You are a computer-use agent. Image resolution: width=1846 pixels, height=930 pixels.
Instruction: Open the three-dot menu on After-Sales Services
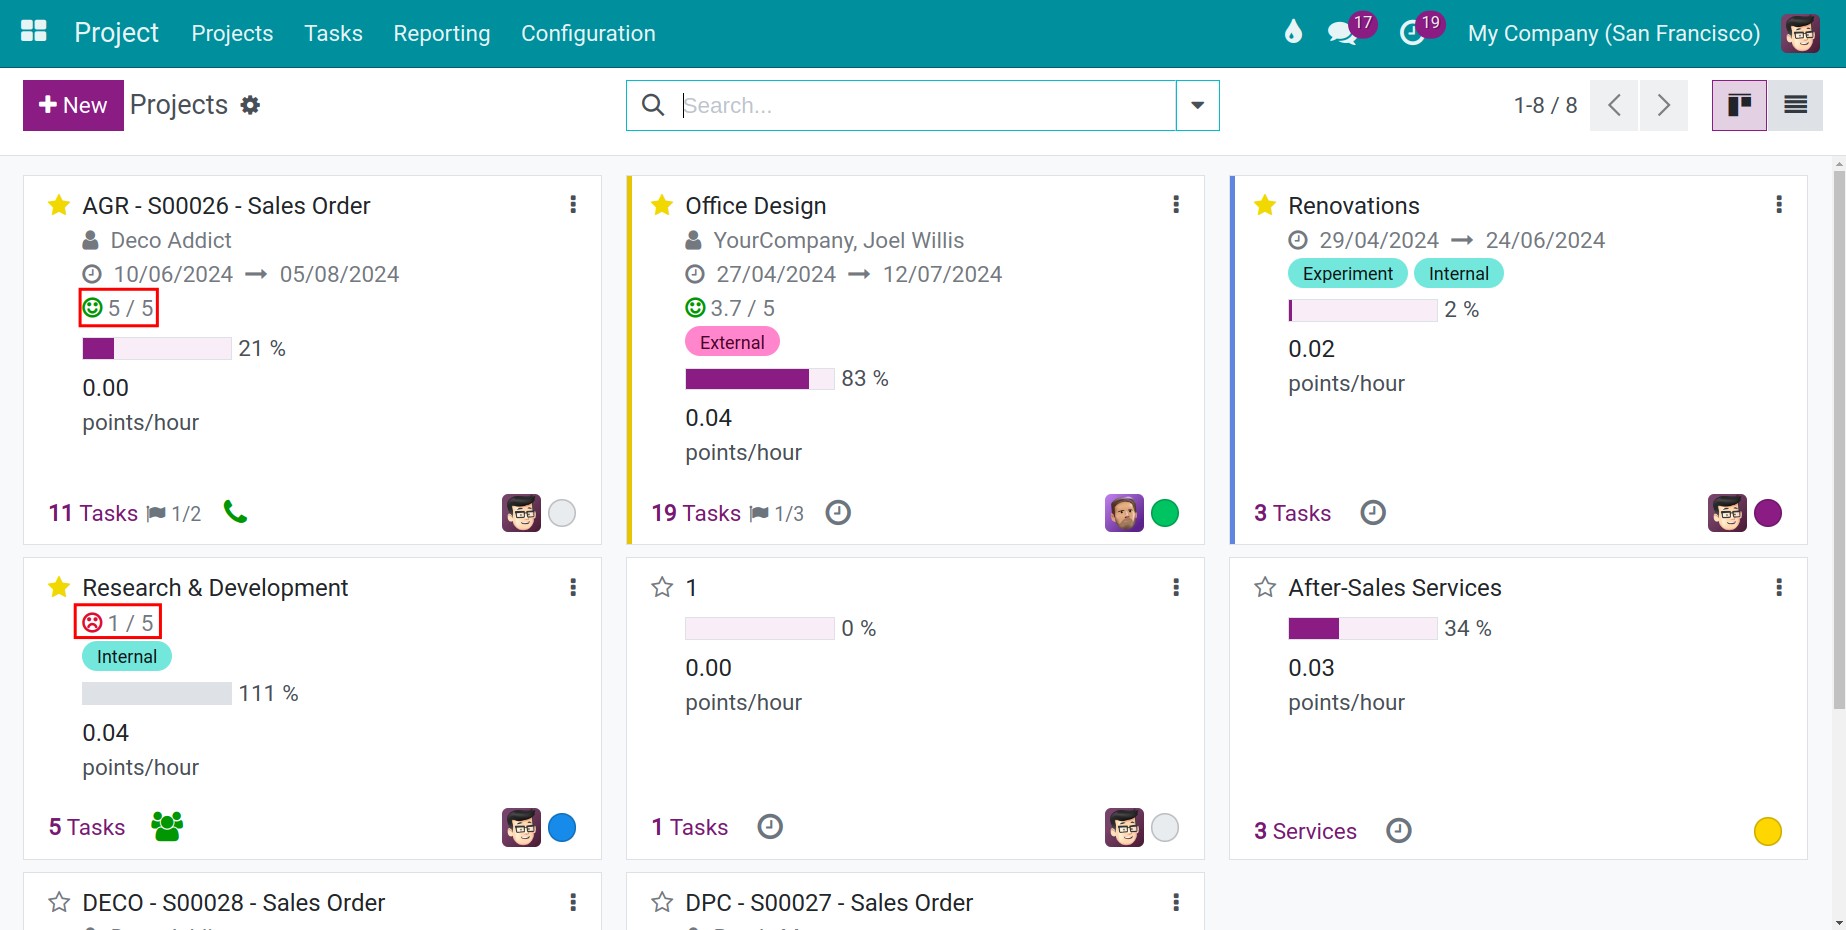coord(1779,587)
